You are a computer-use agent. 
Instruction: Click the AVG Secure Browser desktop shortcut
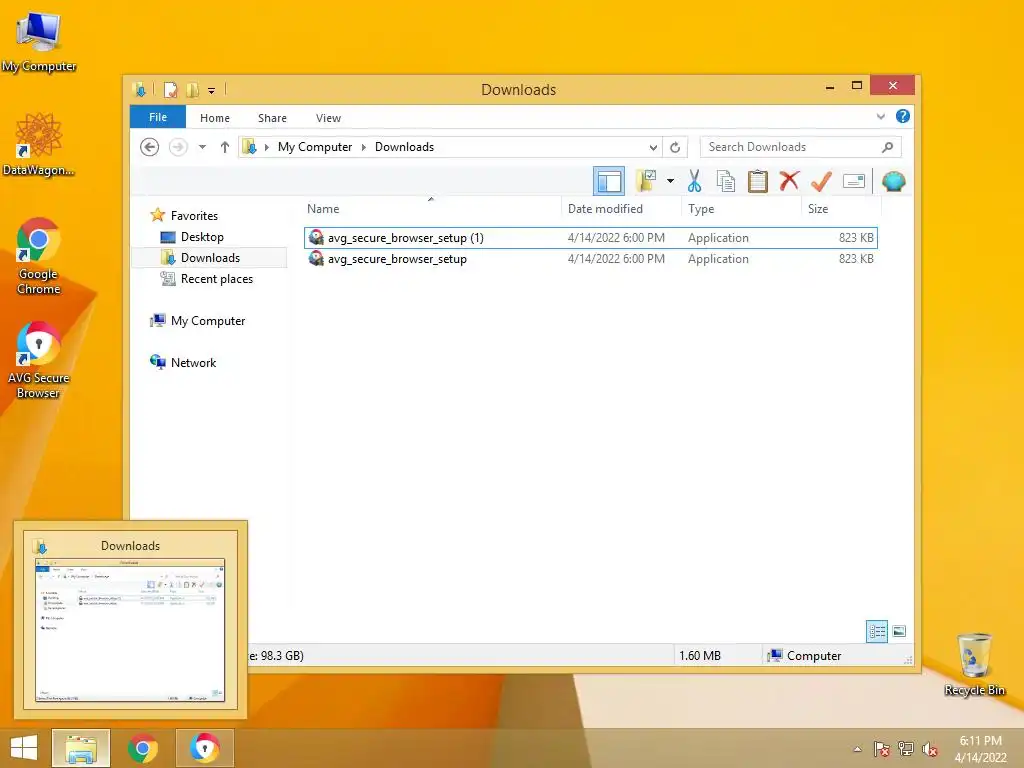tap(39, 360)
